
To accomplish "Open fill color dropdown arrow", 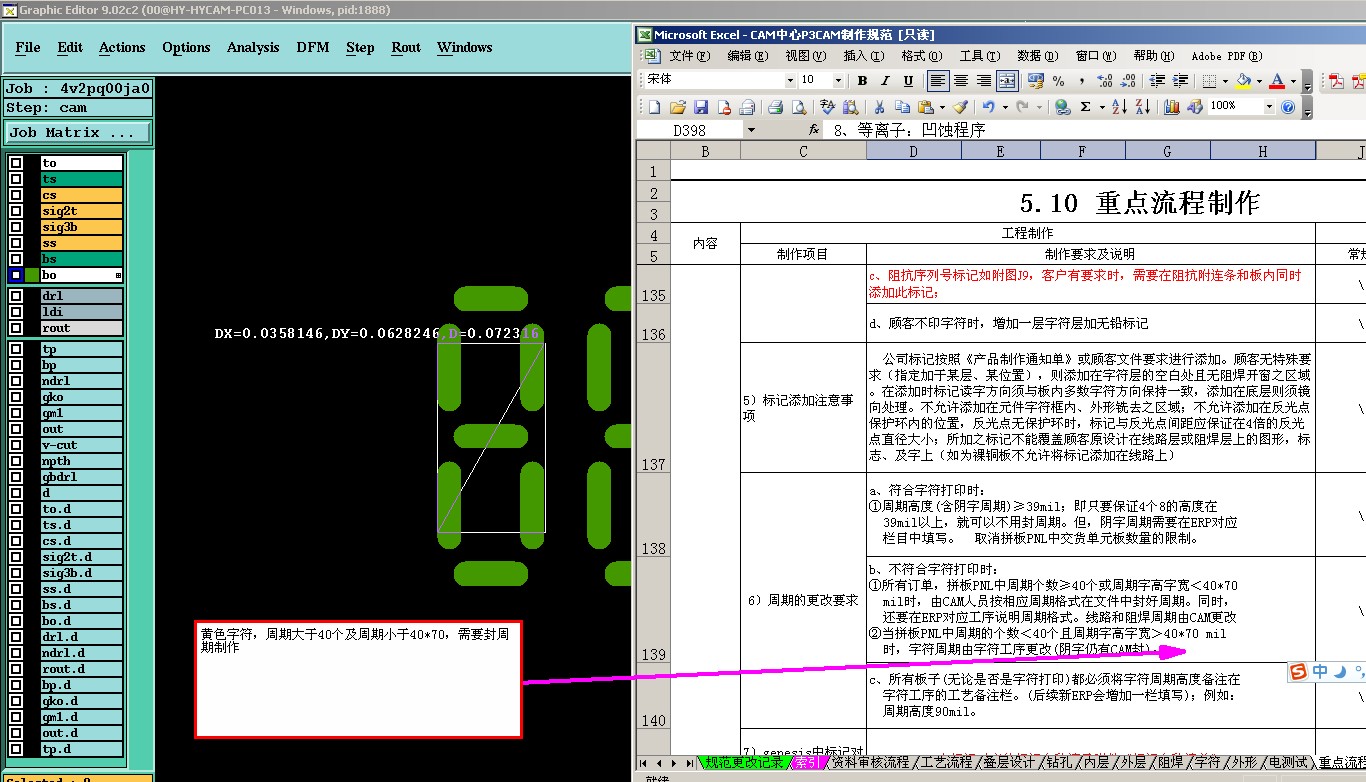I will coord(1259,81).
